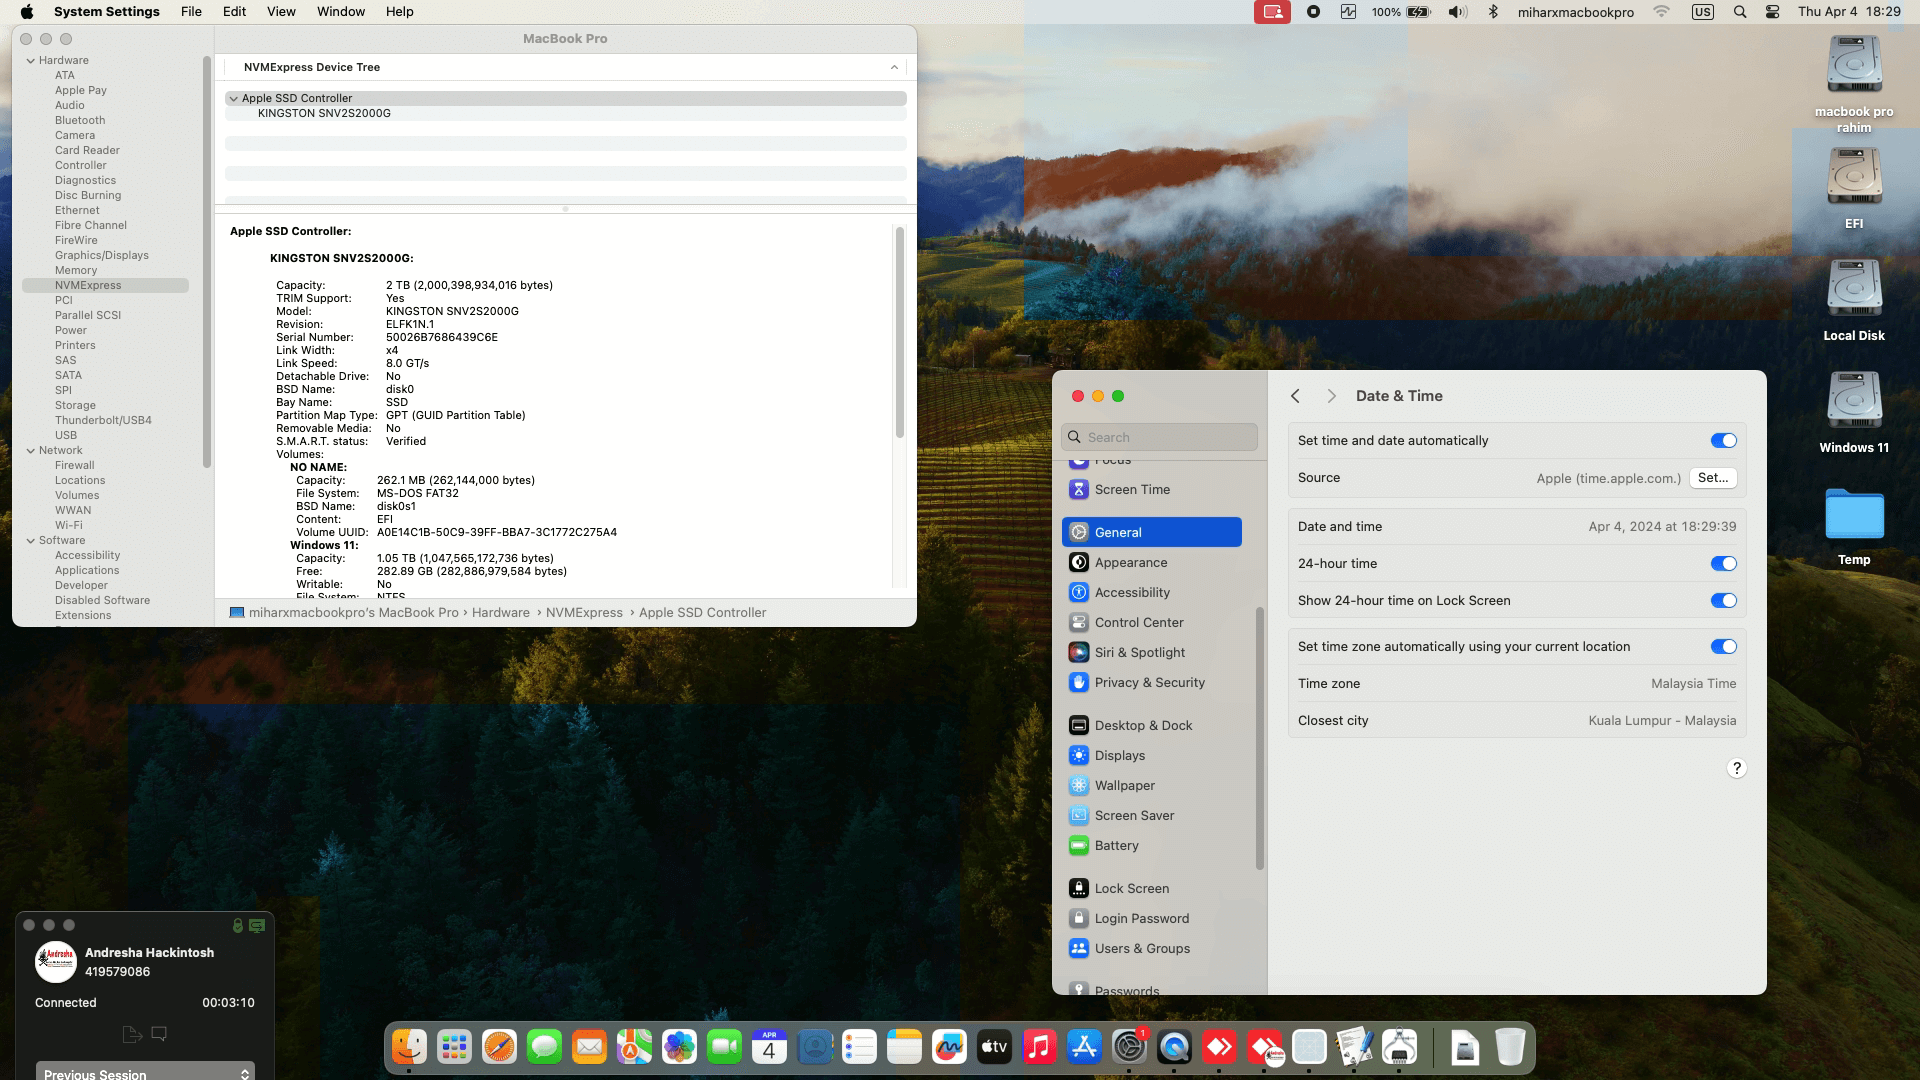
Task: Open Safari from the Dock
Action: [499, 1047]
